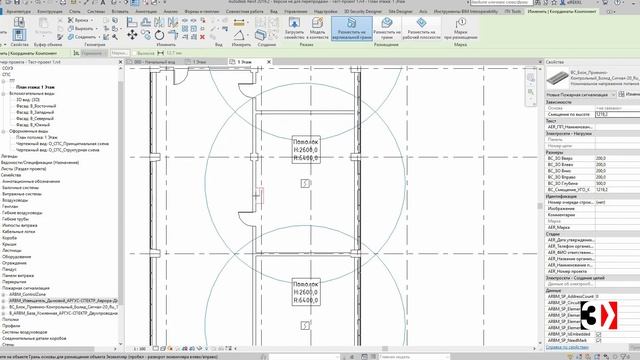
Task: Collapse the Оформленные виды tree node
Action: point(3,131)
